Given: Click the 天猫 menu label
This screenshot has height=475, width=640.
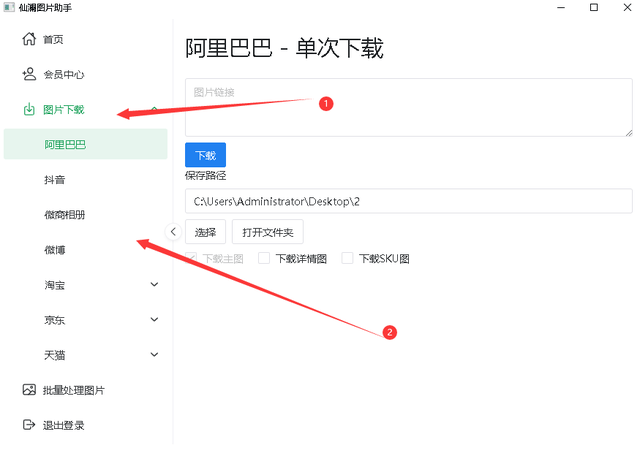Looking at the screenshot, I should (55, 355).
